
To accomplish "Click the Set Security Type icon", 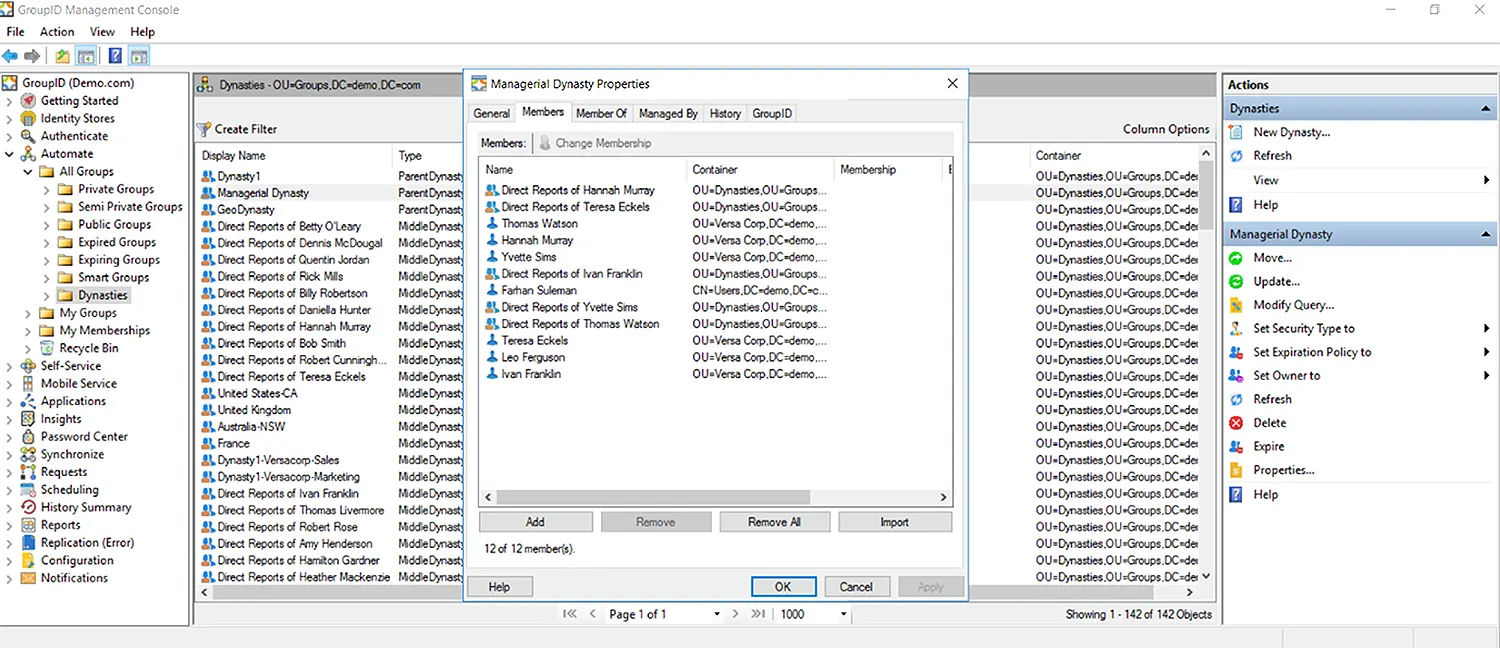I will pyautogui.click(x=1236, y=329).
